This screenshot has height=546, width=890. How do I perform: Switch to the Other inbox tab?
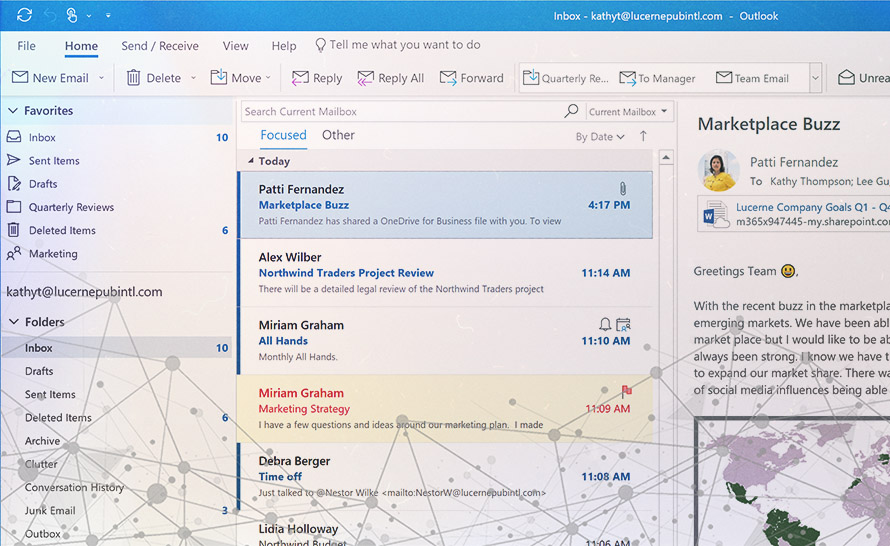(338, 135)
